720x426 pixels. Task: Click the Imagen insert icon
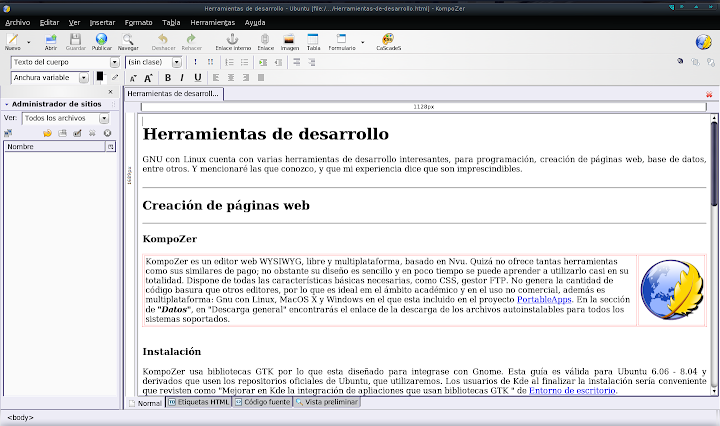289,39
